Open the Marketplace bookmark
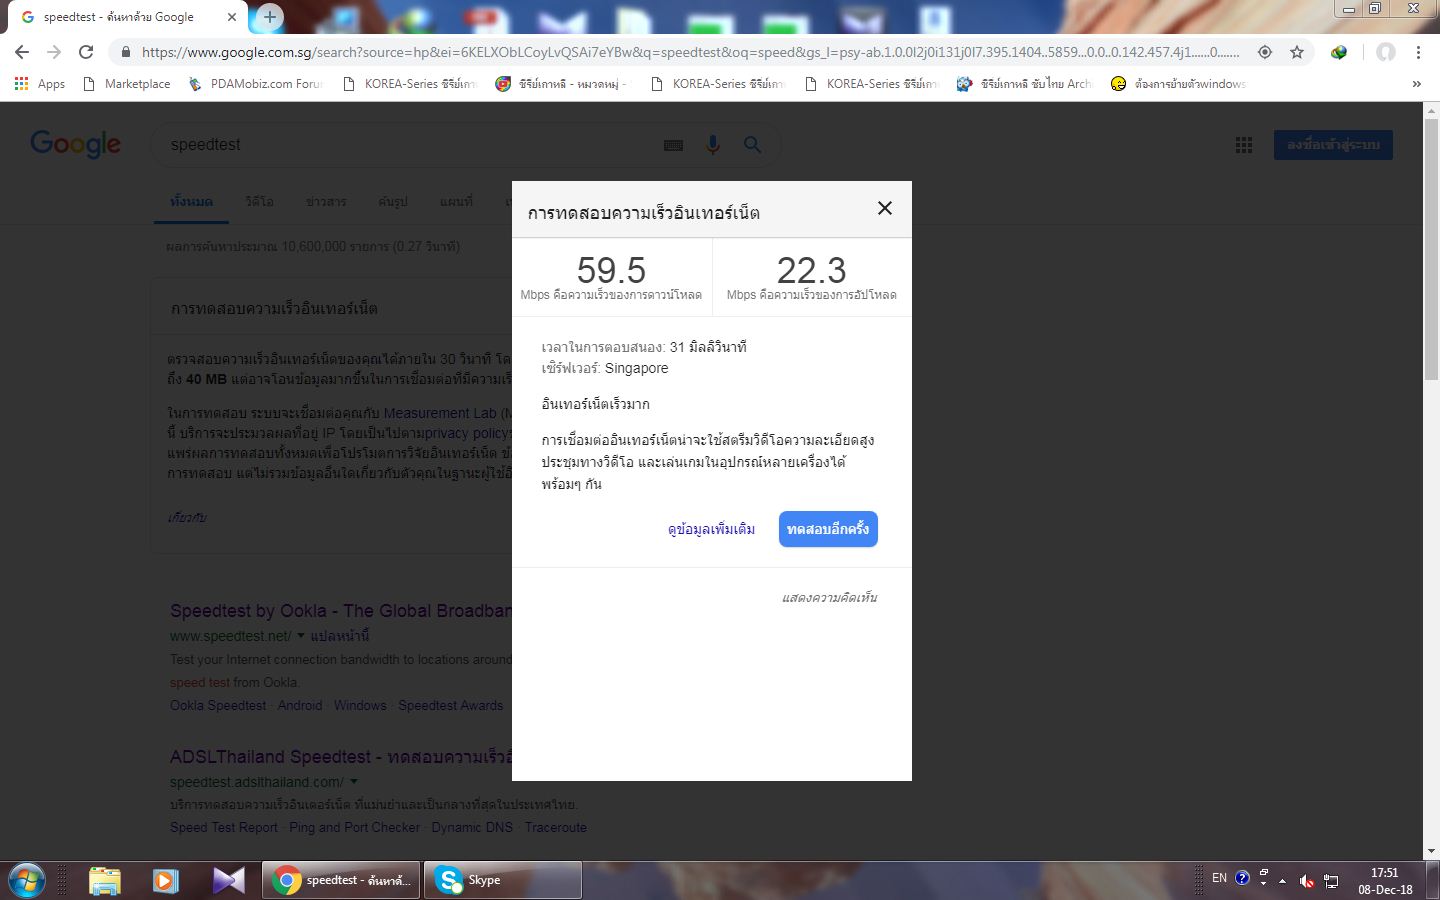The width and height of the screenshot is (1440, 900). 127,84
